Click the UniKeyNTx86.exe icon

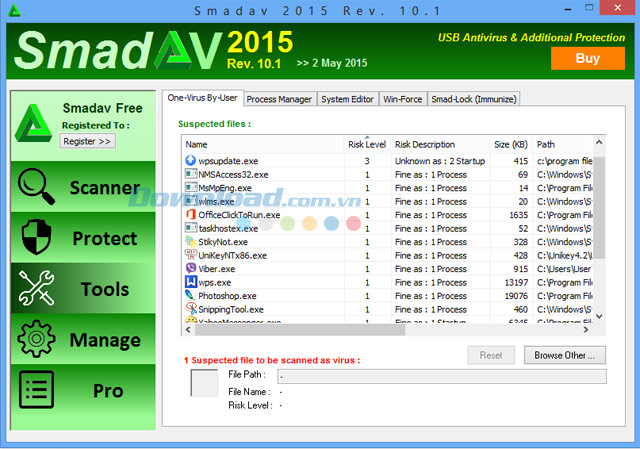(190, 255)
